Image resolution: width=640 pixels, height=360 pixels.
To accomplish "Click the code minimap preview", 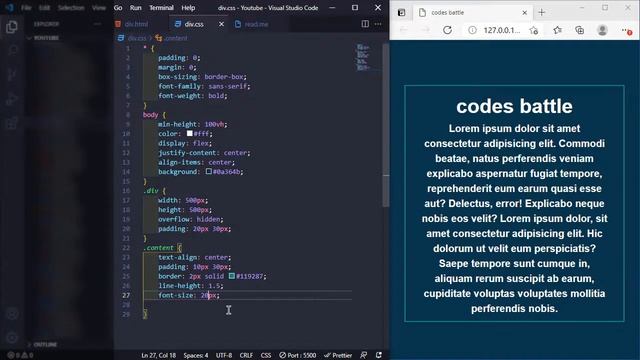I will (x=363, y=57).
